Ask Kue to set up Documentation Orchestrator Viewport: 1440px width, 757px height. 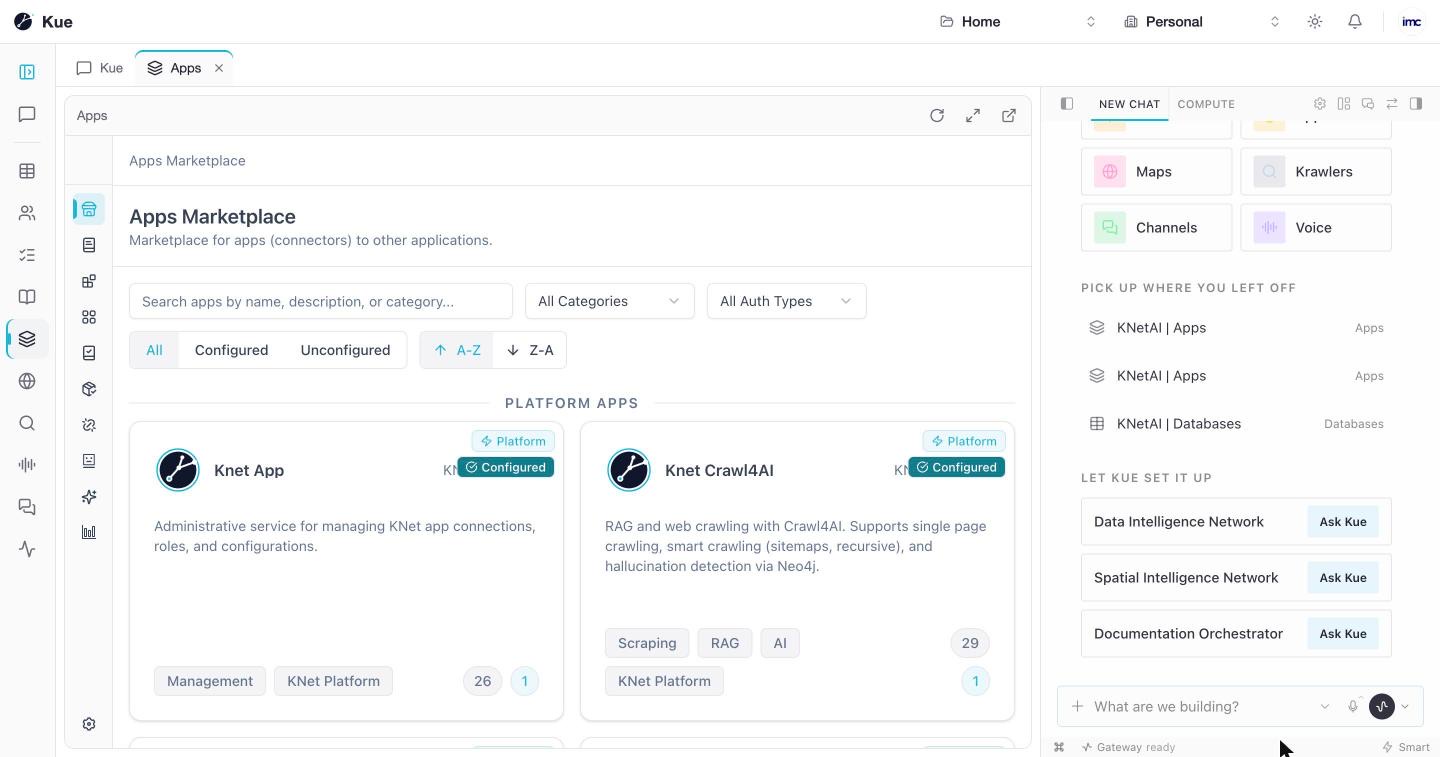1343,634
